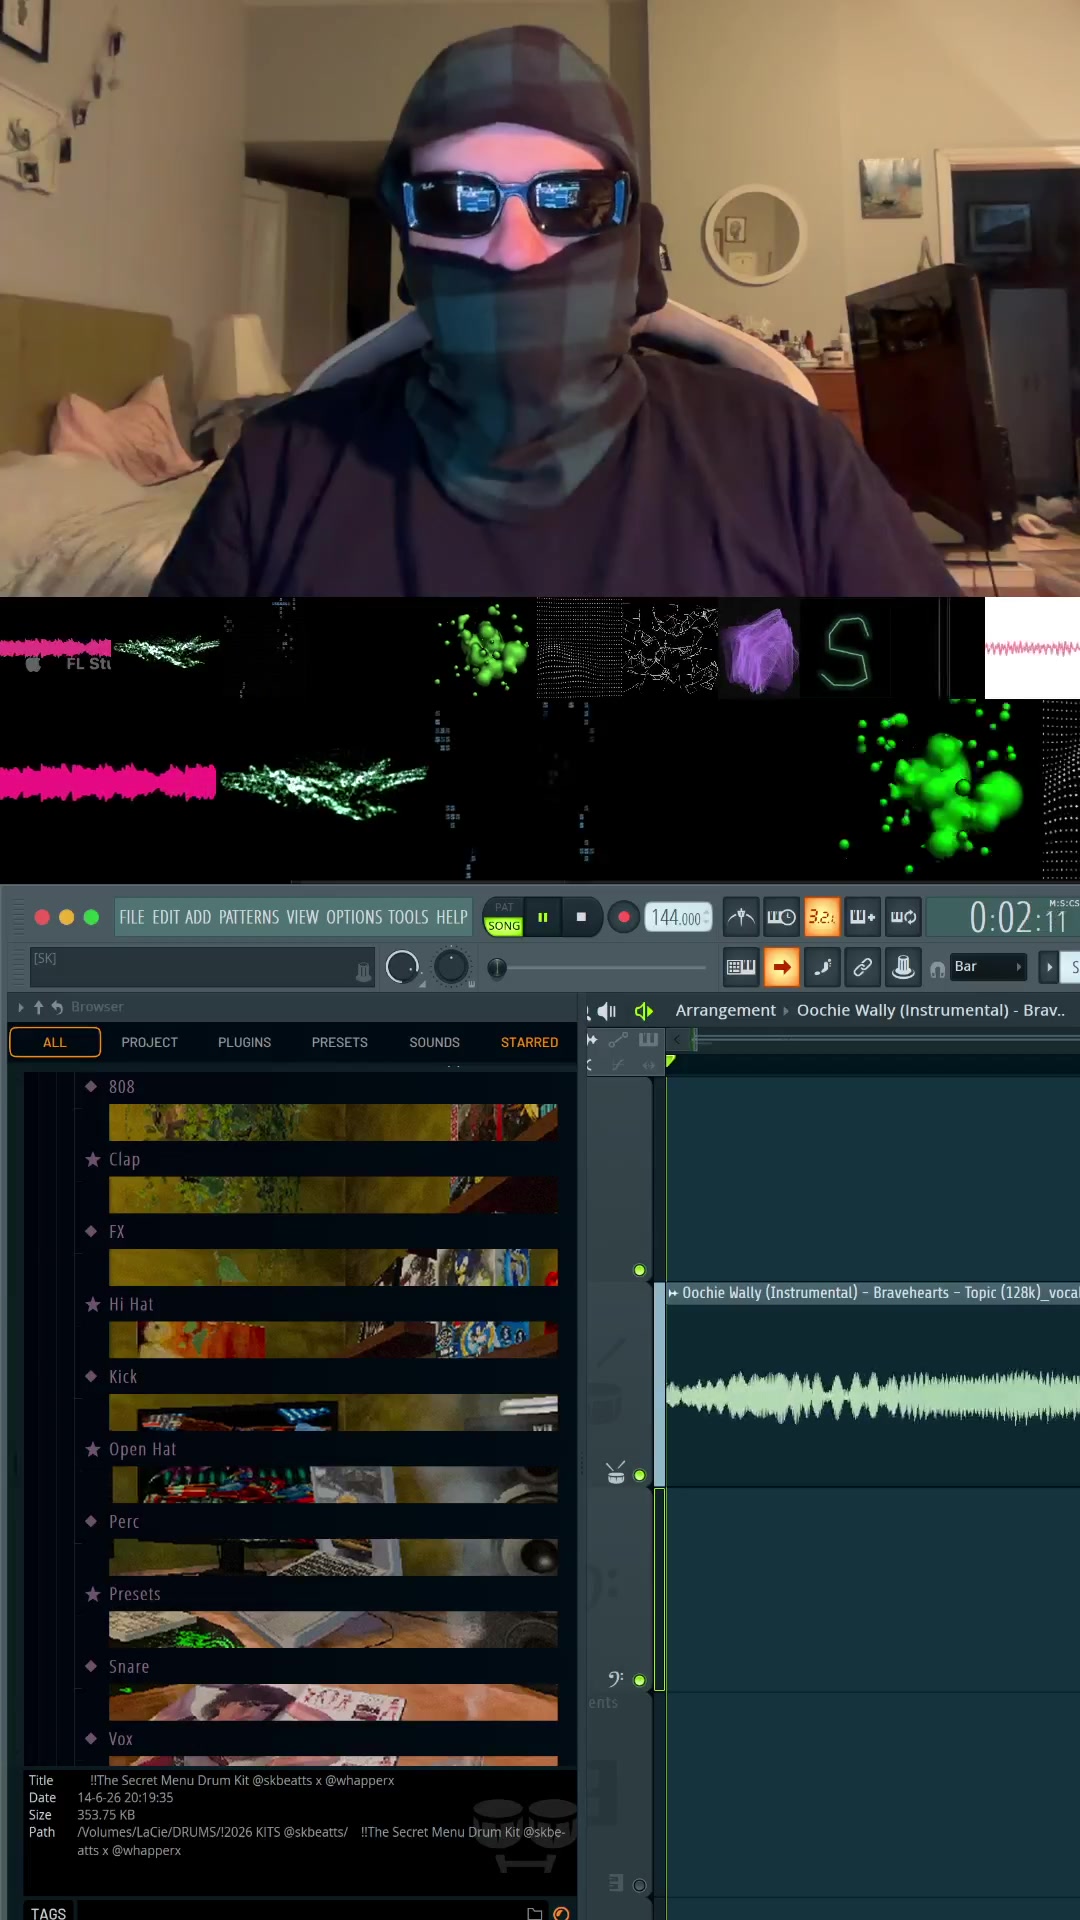Switch to SONG mode
Image resolution: width=1080 pixels, height=1920 pixels.
pyautogui.click(x=504, y=926)
